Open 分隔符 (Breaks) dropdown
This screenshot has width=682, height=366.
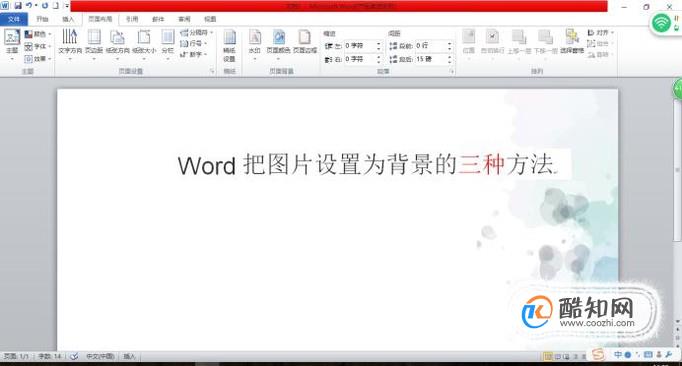(x=197, y=33)
